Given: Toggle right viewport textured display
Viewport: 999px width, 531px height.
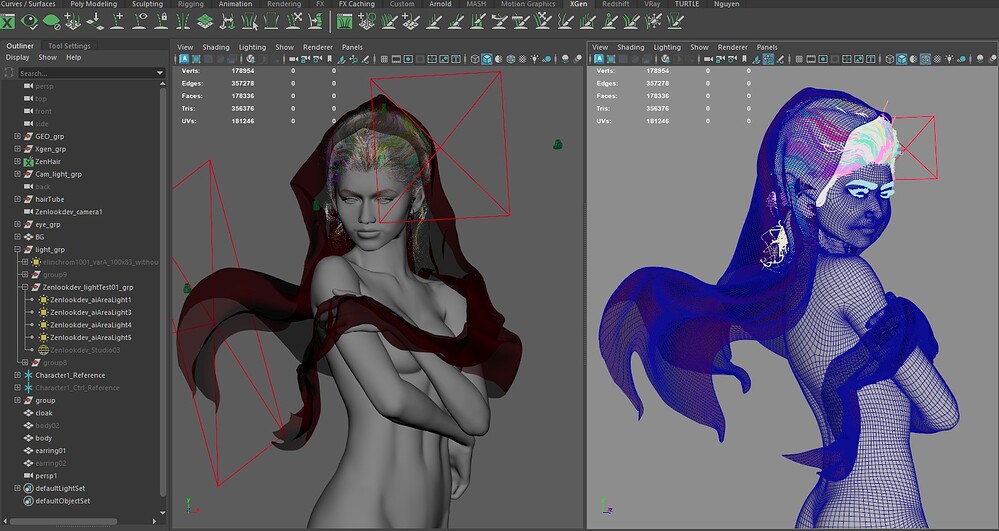Looking at the screenshot, I should 937,59.
